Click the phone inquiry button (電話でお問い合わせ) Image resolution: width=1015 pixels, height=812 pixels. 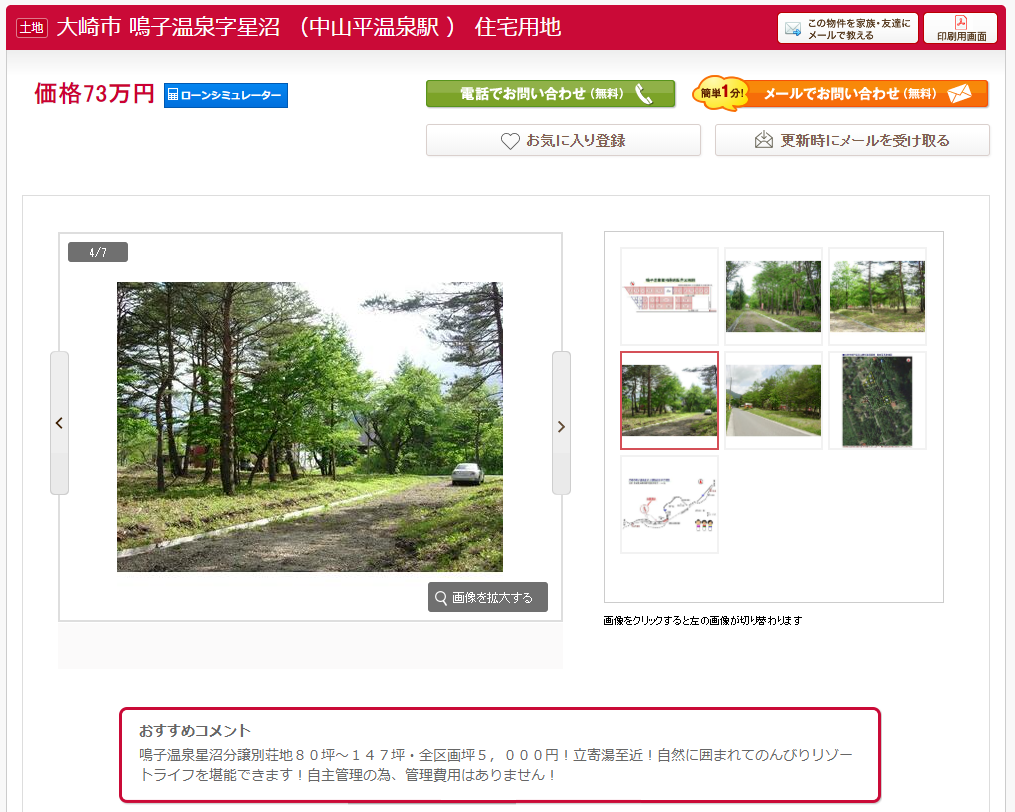pos(550,94)
